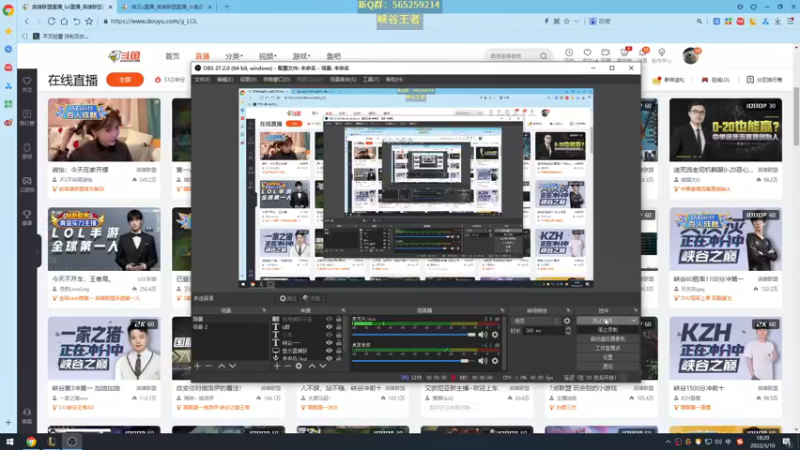
Task: Open OBS 文件 menu
Action: coord(202,80)
